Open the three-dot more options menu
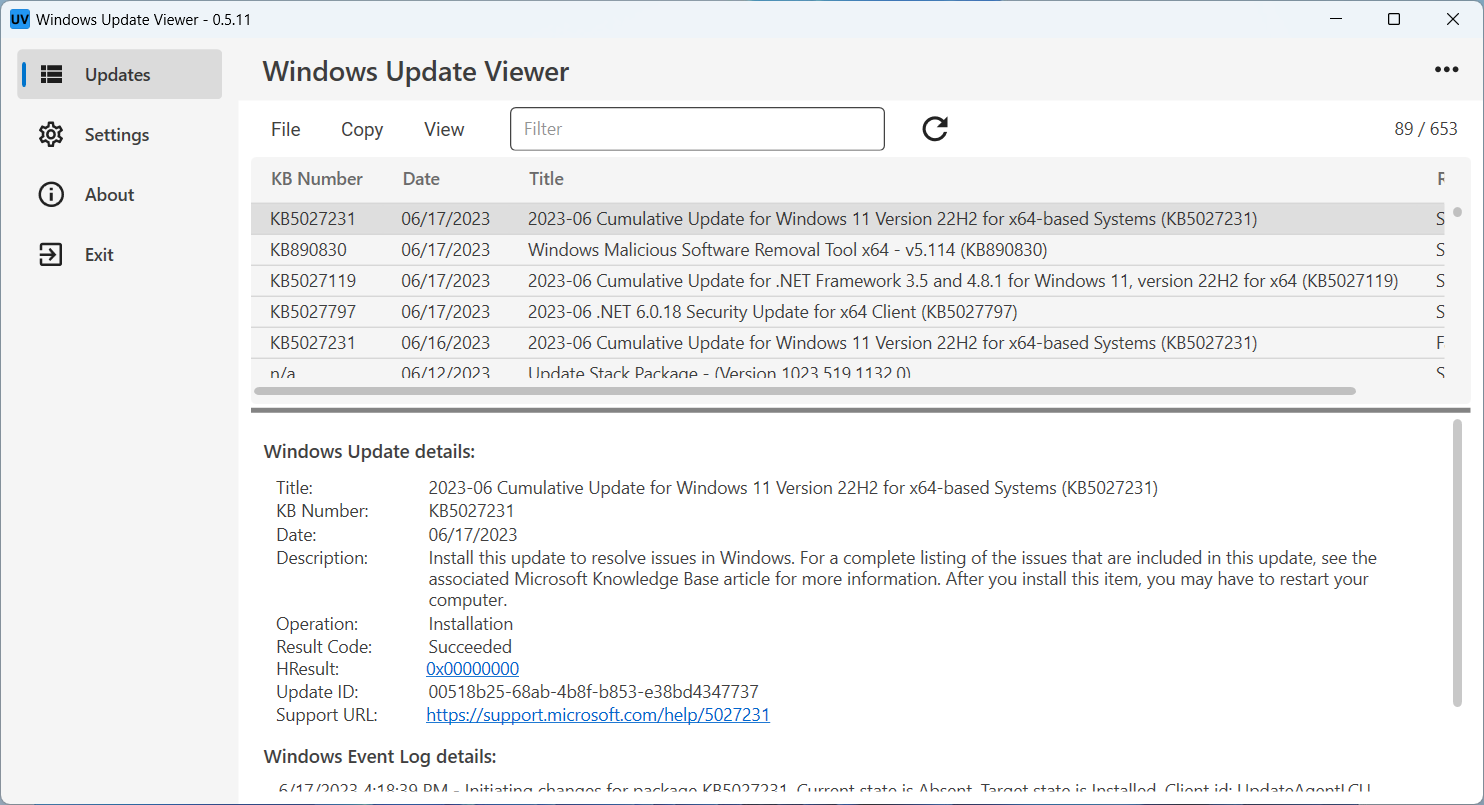This screenshot has height=805, width=1484. (x=1446, y=70)
